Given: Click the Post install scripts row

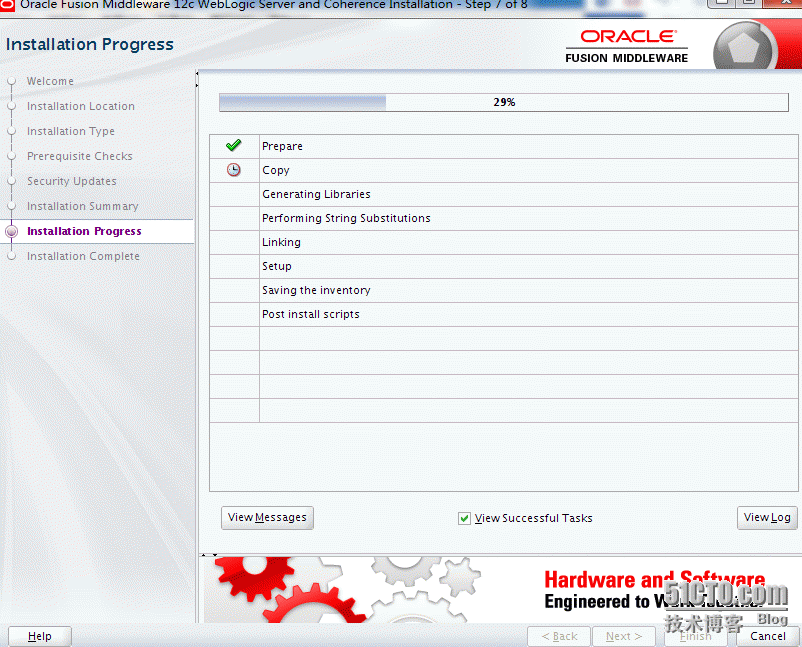Looking at the screenshot, I should (504, 315).
